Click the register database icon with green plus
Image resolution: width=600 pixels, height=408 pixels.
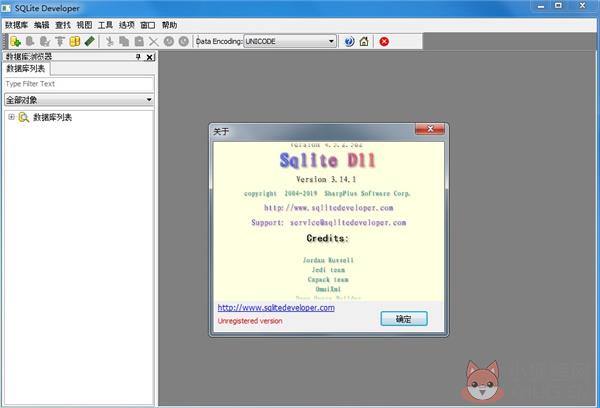pos(15,41)
